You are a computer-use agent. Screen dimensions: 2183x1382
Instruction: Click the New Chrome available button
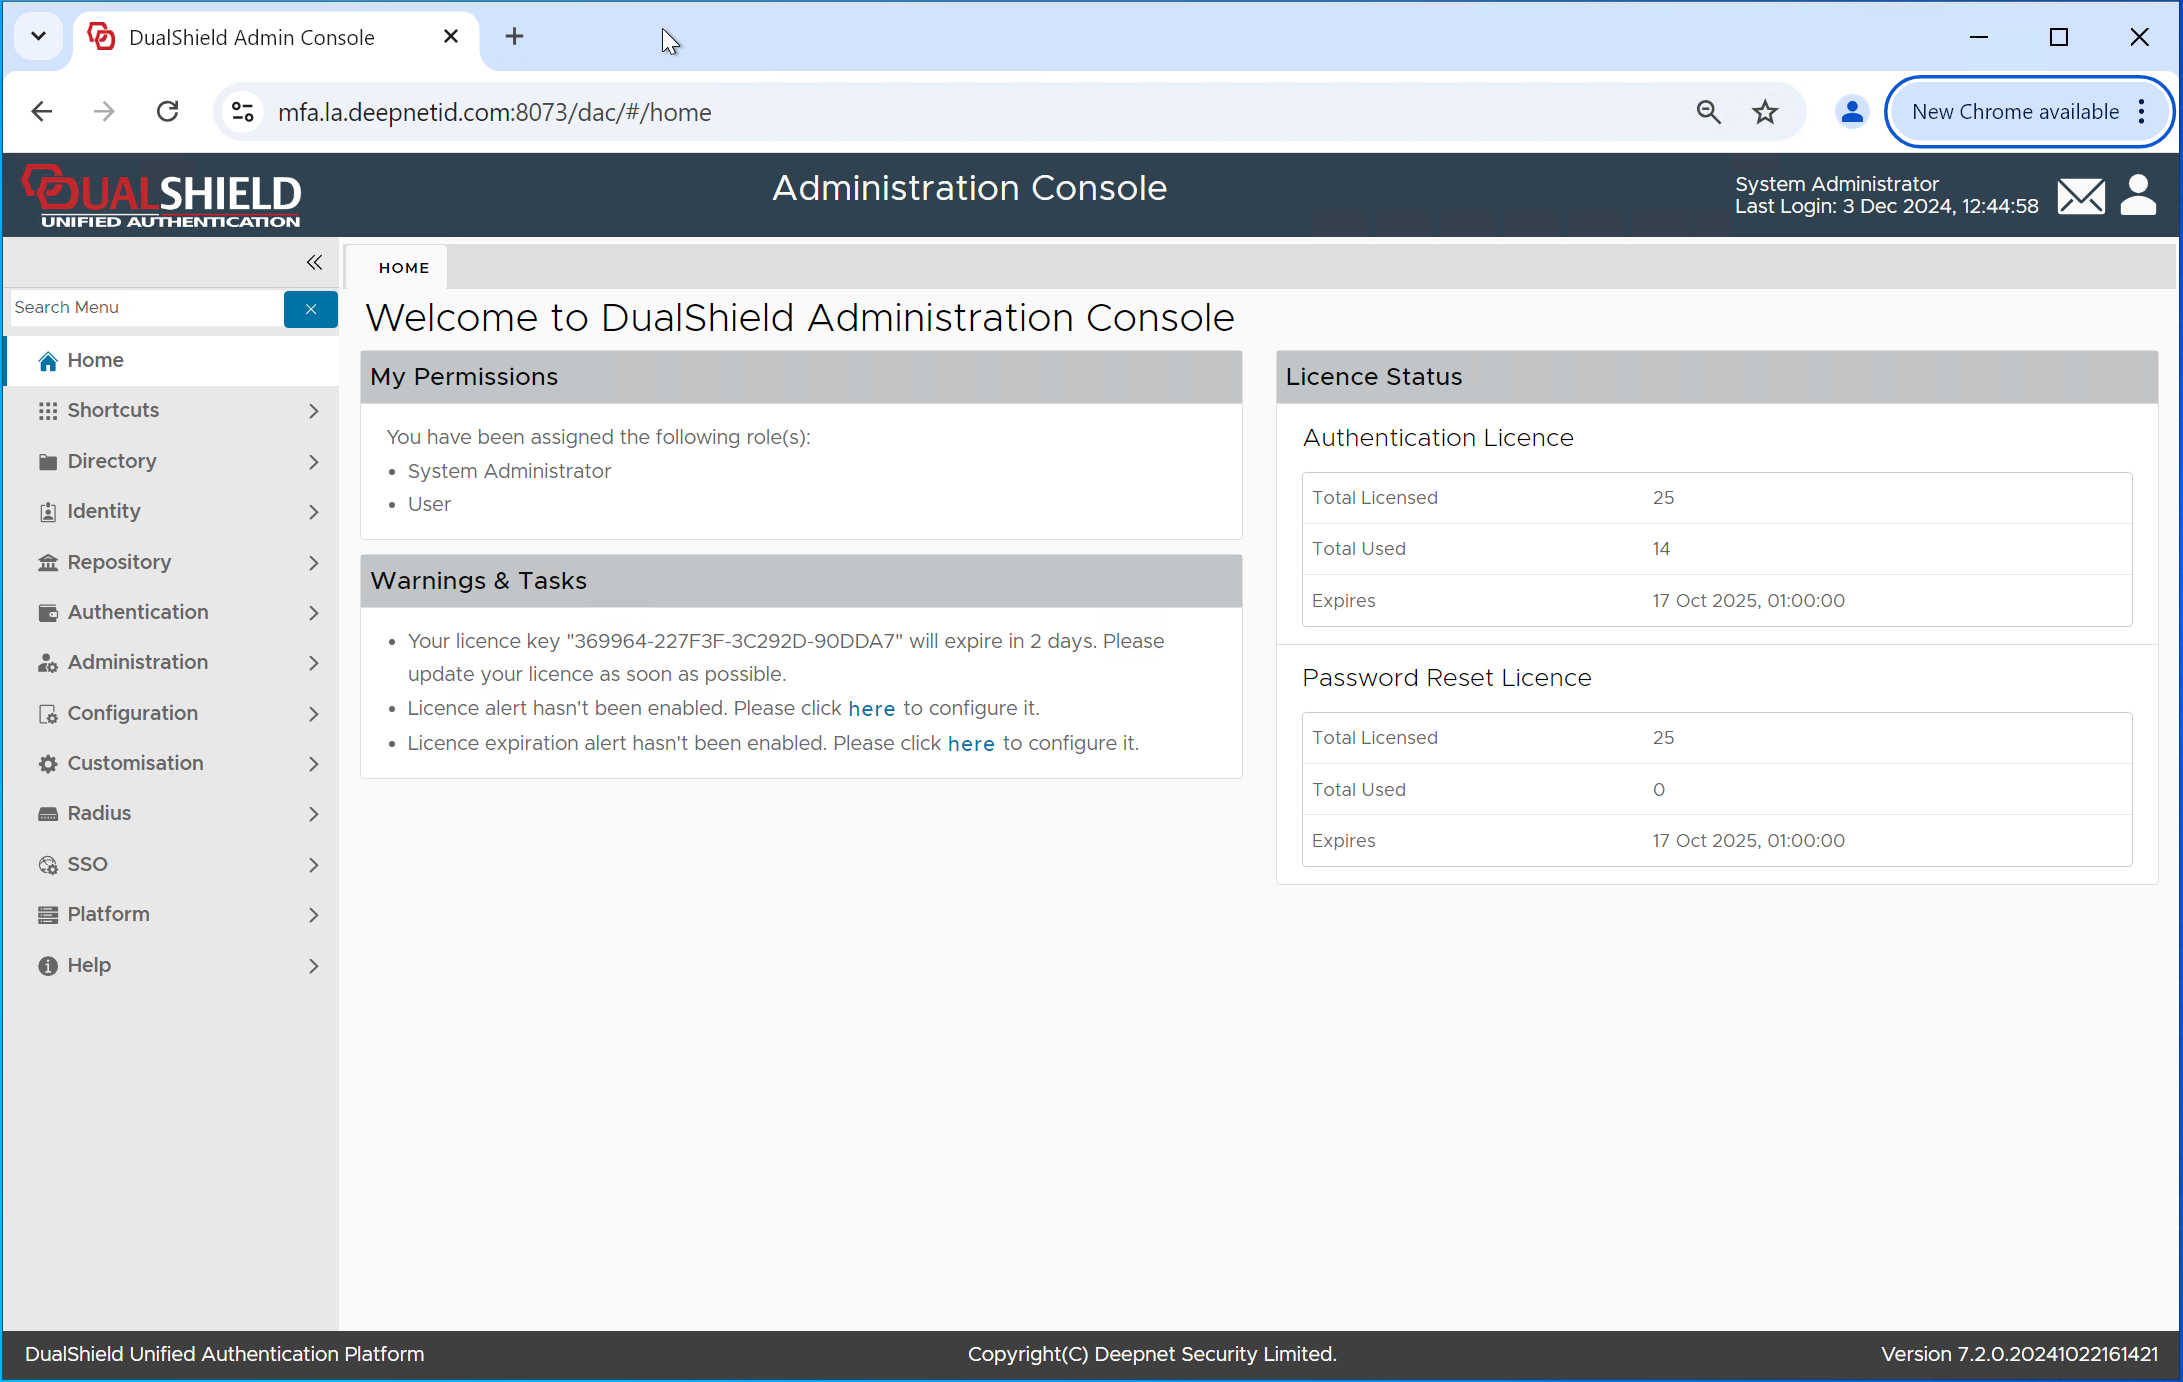point(2014,112)
